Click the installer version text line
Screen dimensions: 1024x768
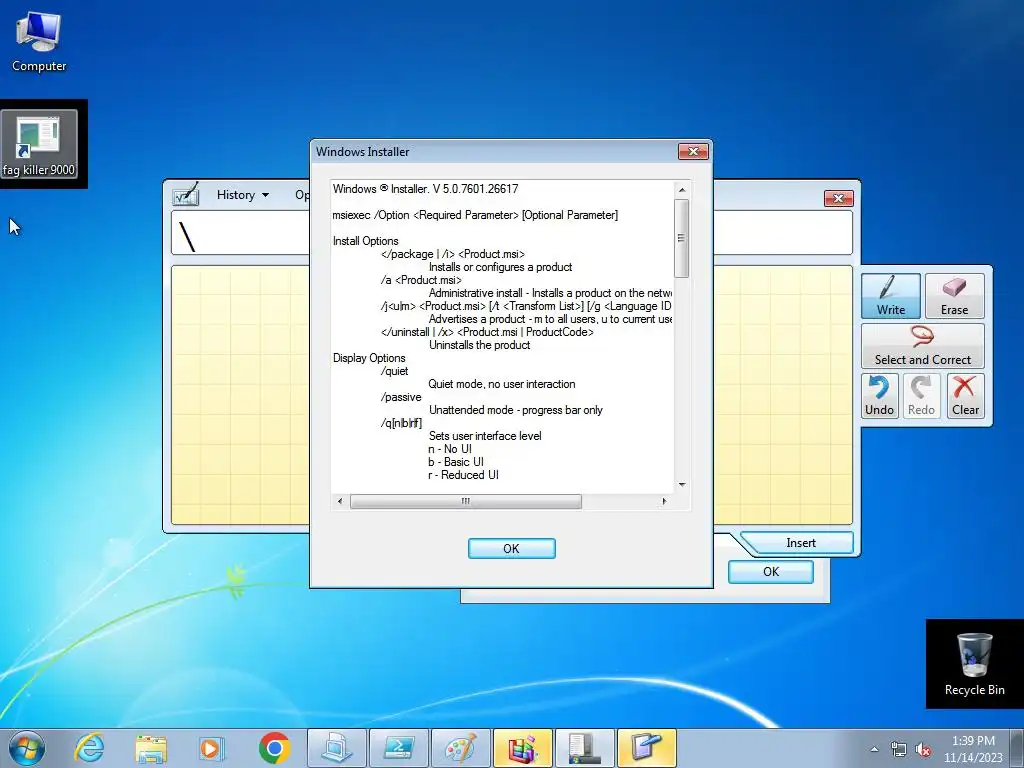[425, 189]
